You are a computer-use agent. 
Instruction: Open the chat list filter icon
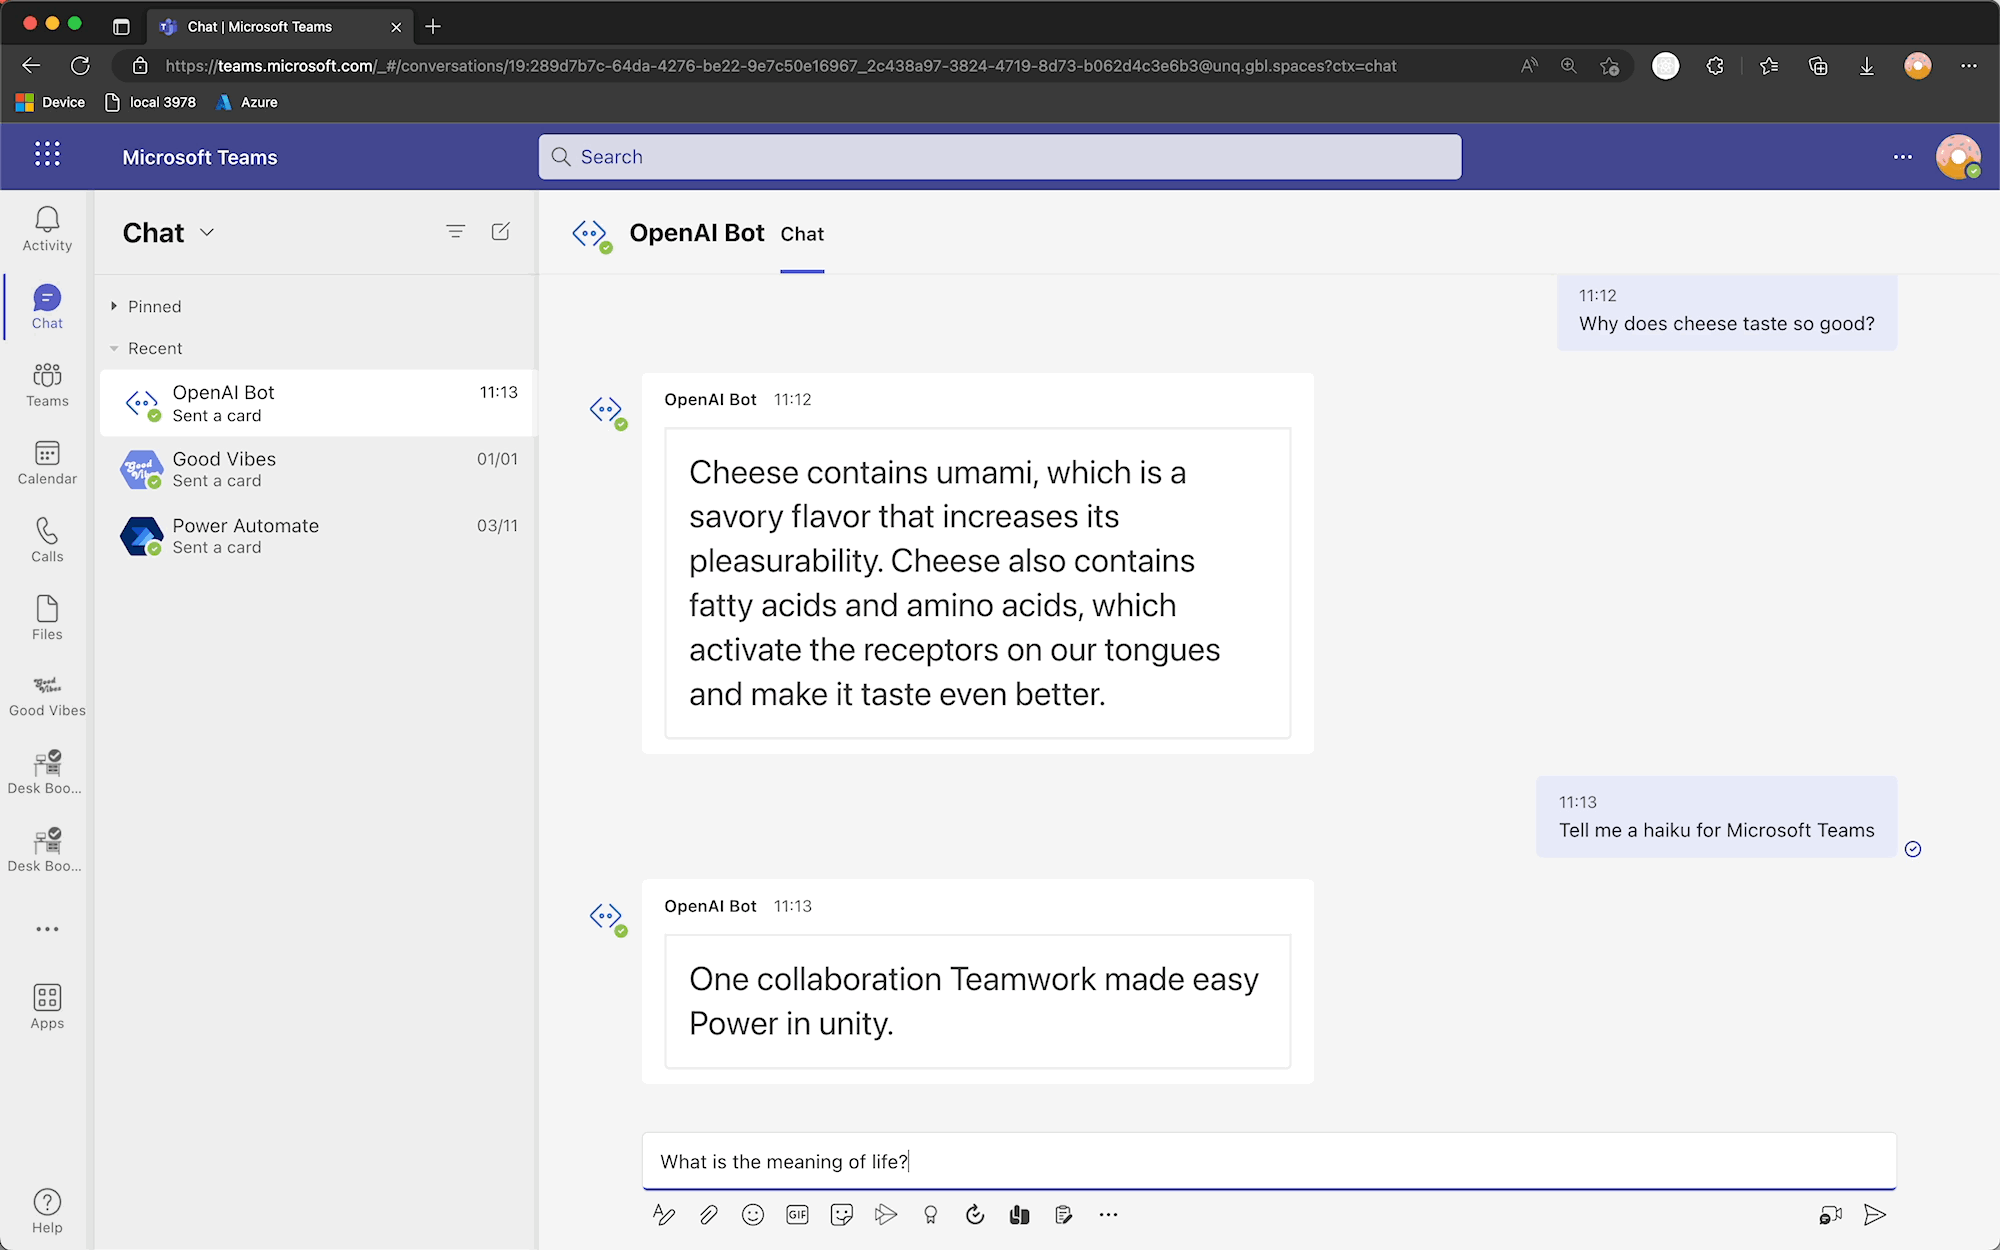tap(455, 232)
